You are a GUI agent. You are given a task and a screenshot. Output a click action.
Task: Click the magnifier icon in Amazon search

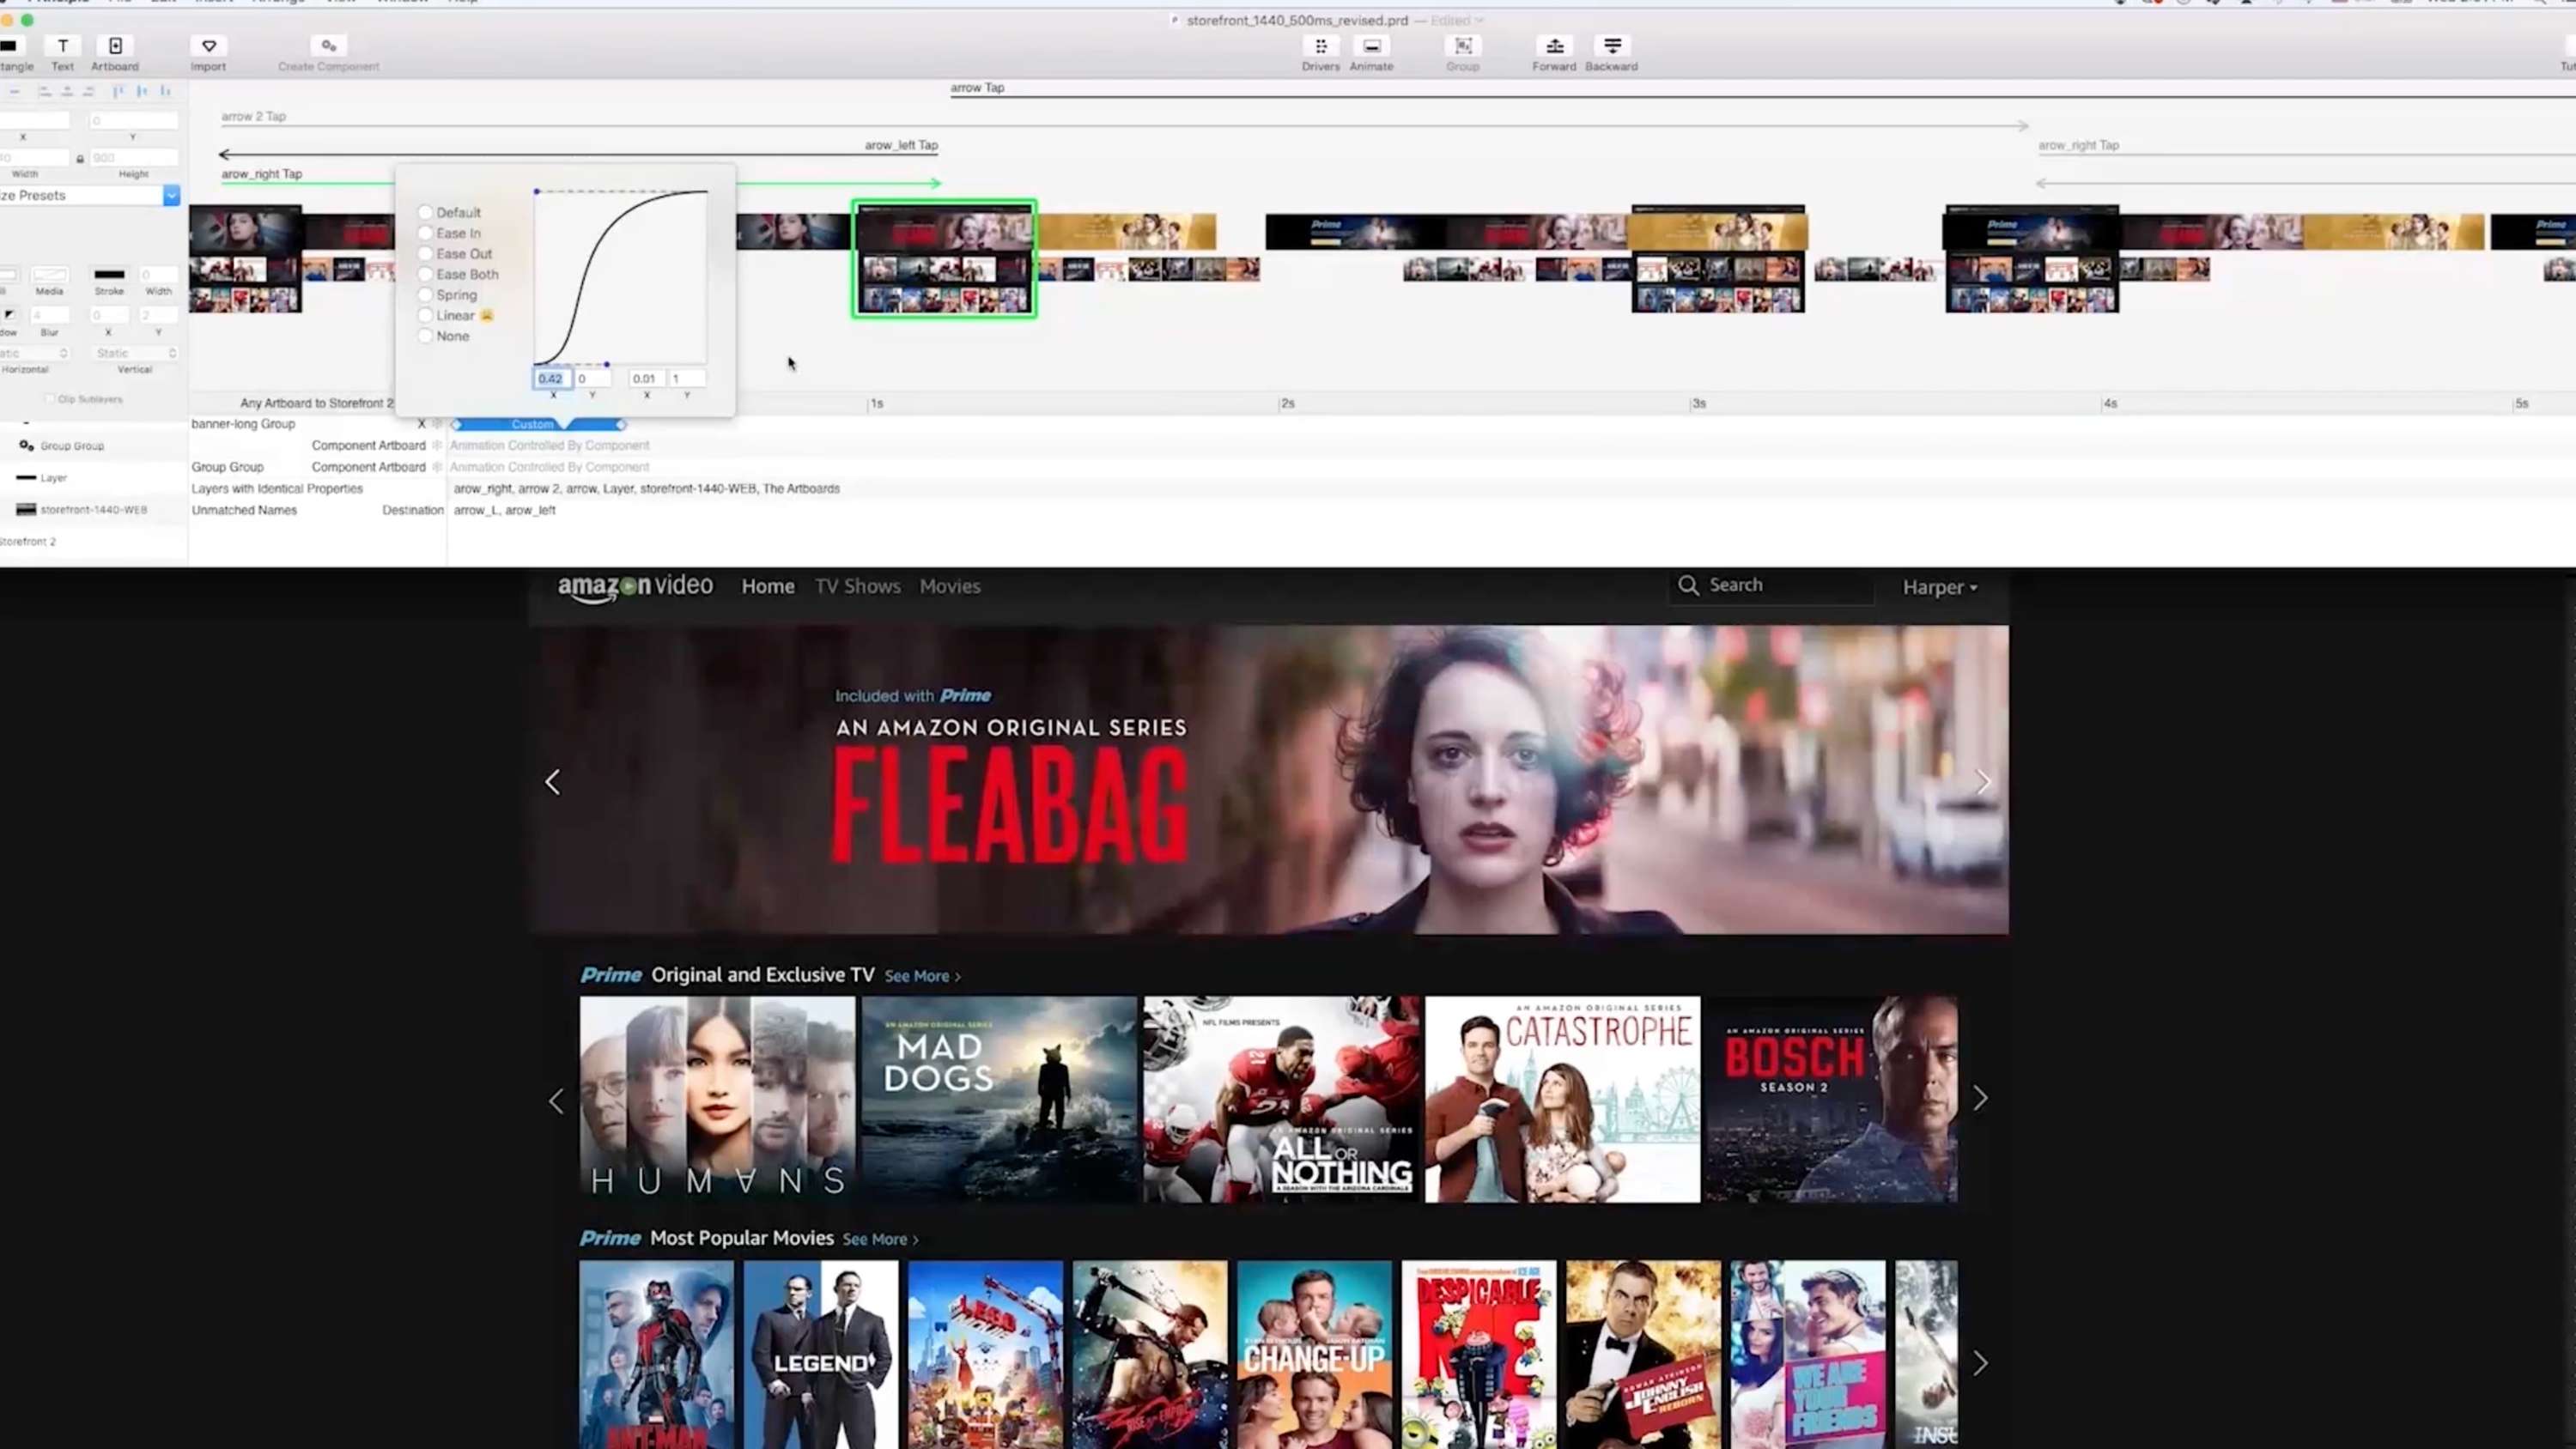click(1688, 585)
